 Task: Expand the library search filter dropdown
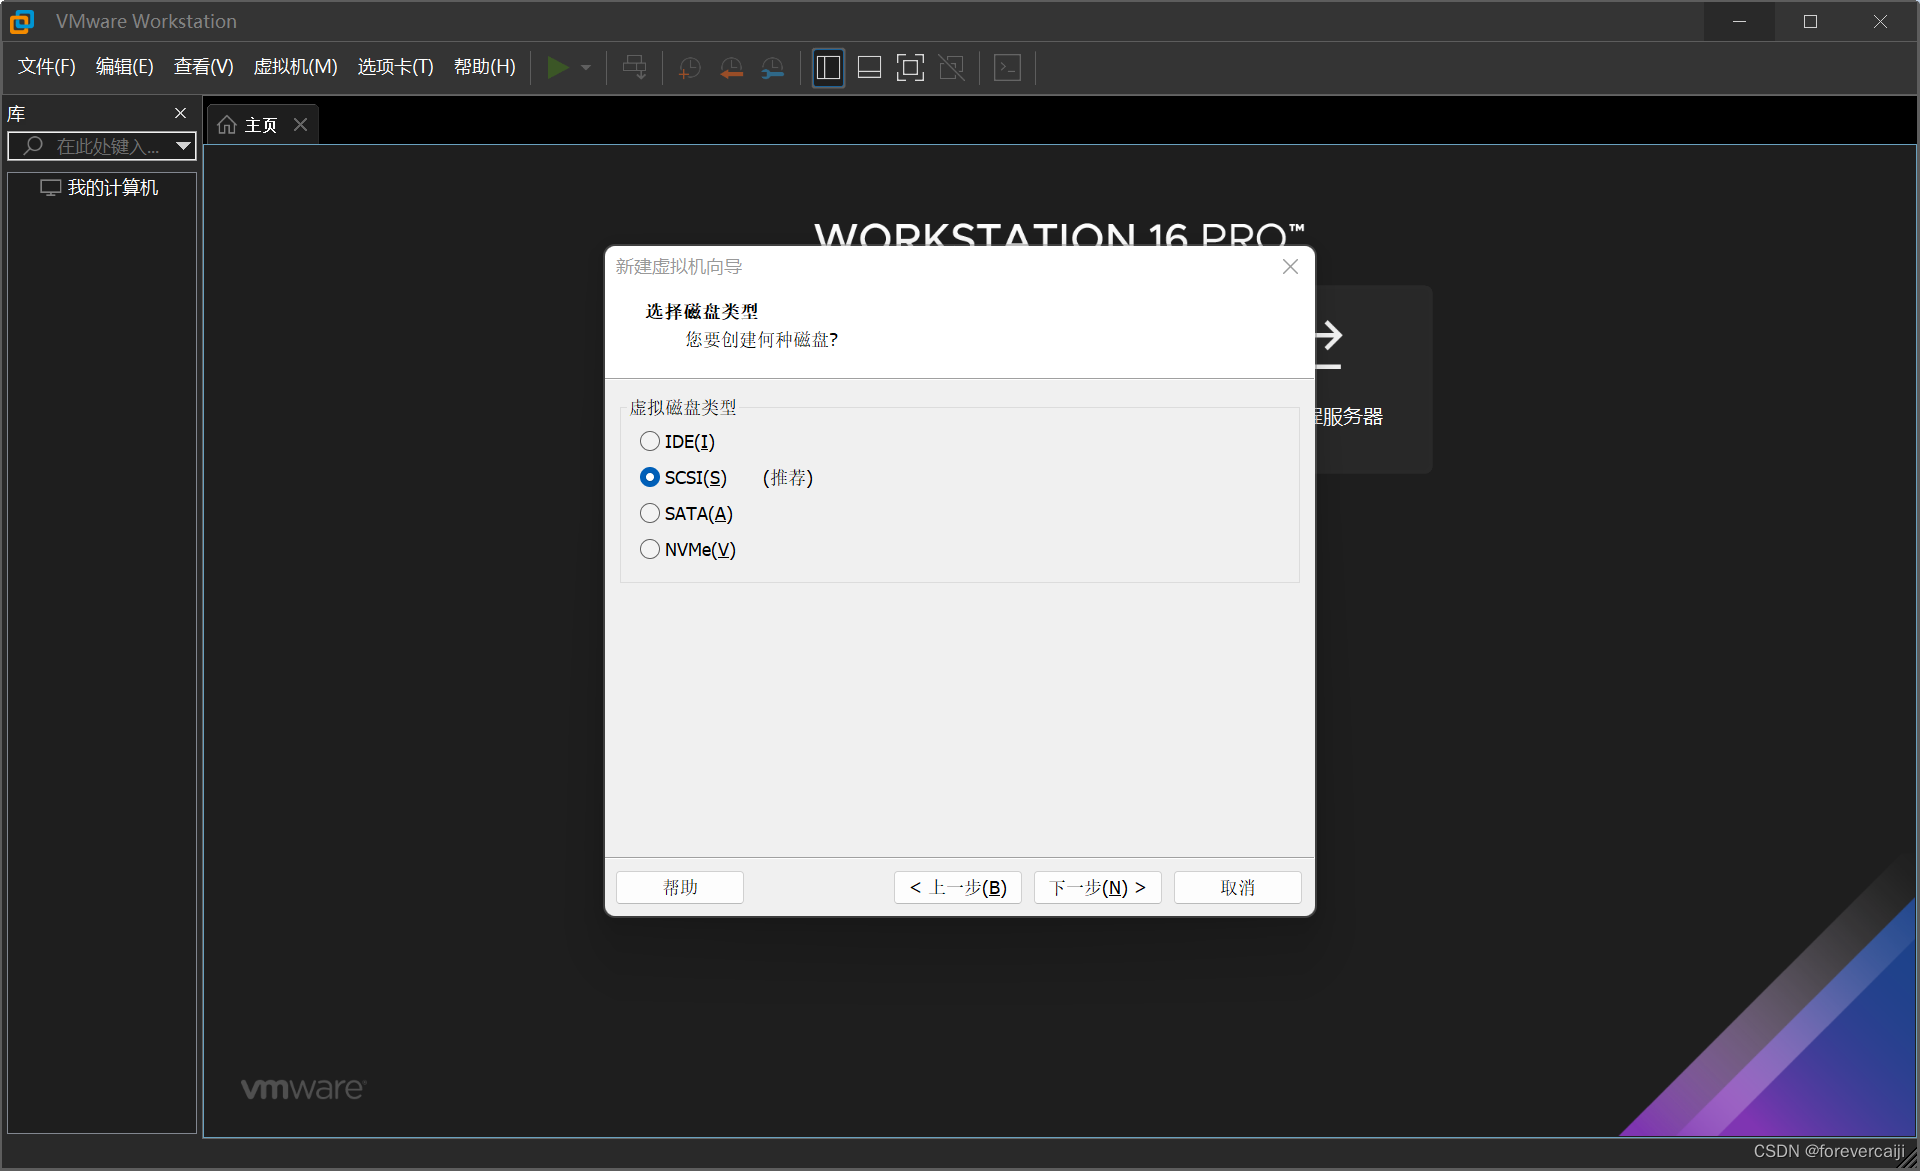[183, 146]
